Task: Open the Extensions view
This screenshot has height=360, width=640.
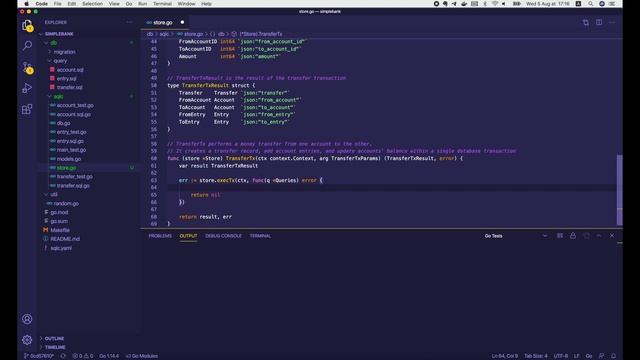Action: [27, 109]
